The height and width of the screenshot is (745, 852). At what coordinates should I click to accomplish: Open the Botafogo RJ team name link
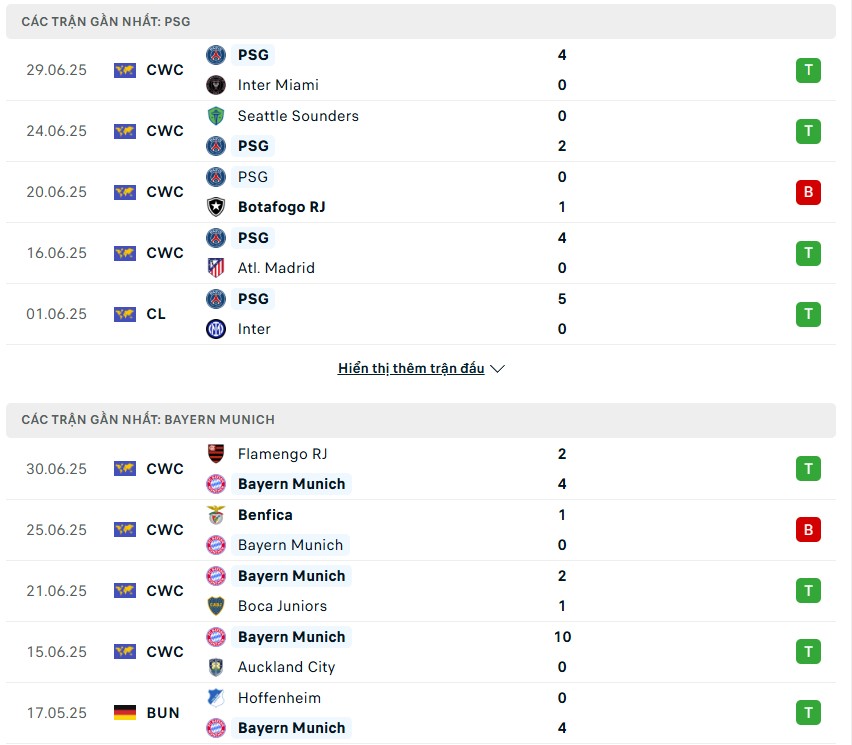tap(281, 207)
